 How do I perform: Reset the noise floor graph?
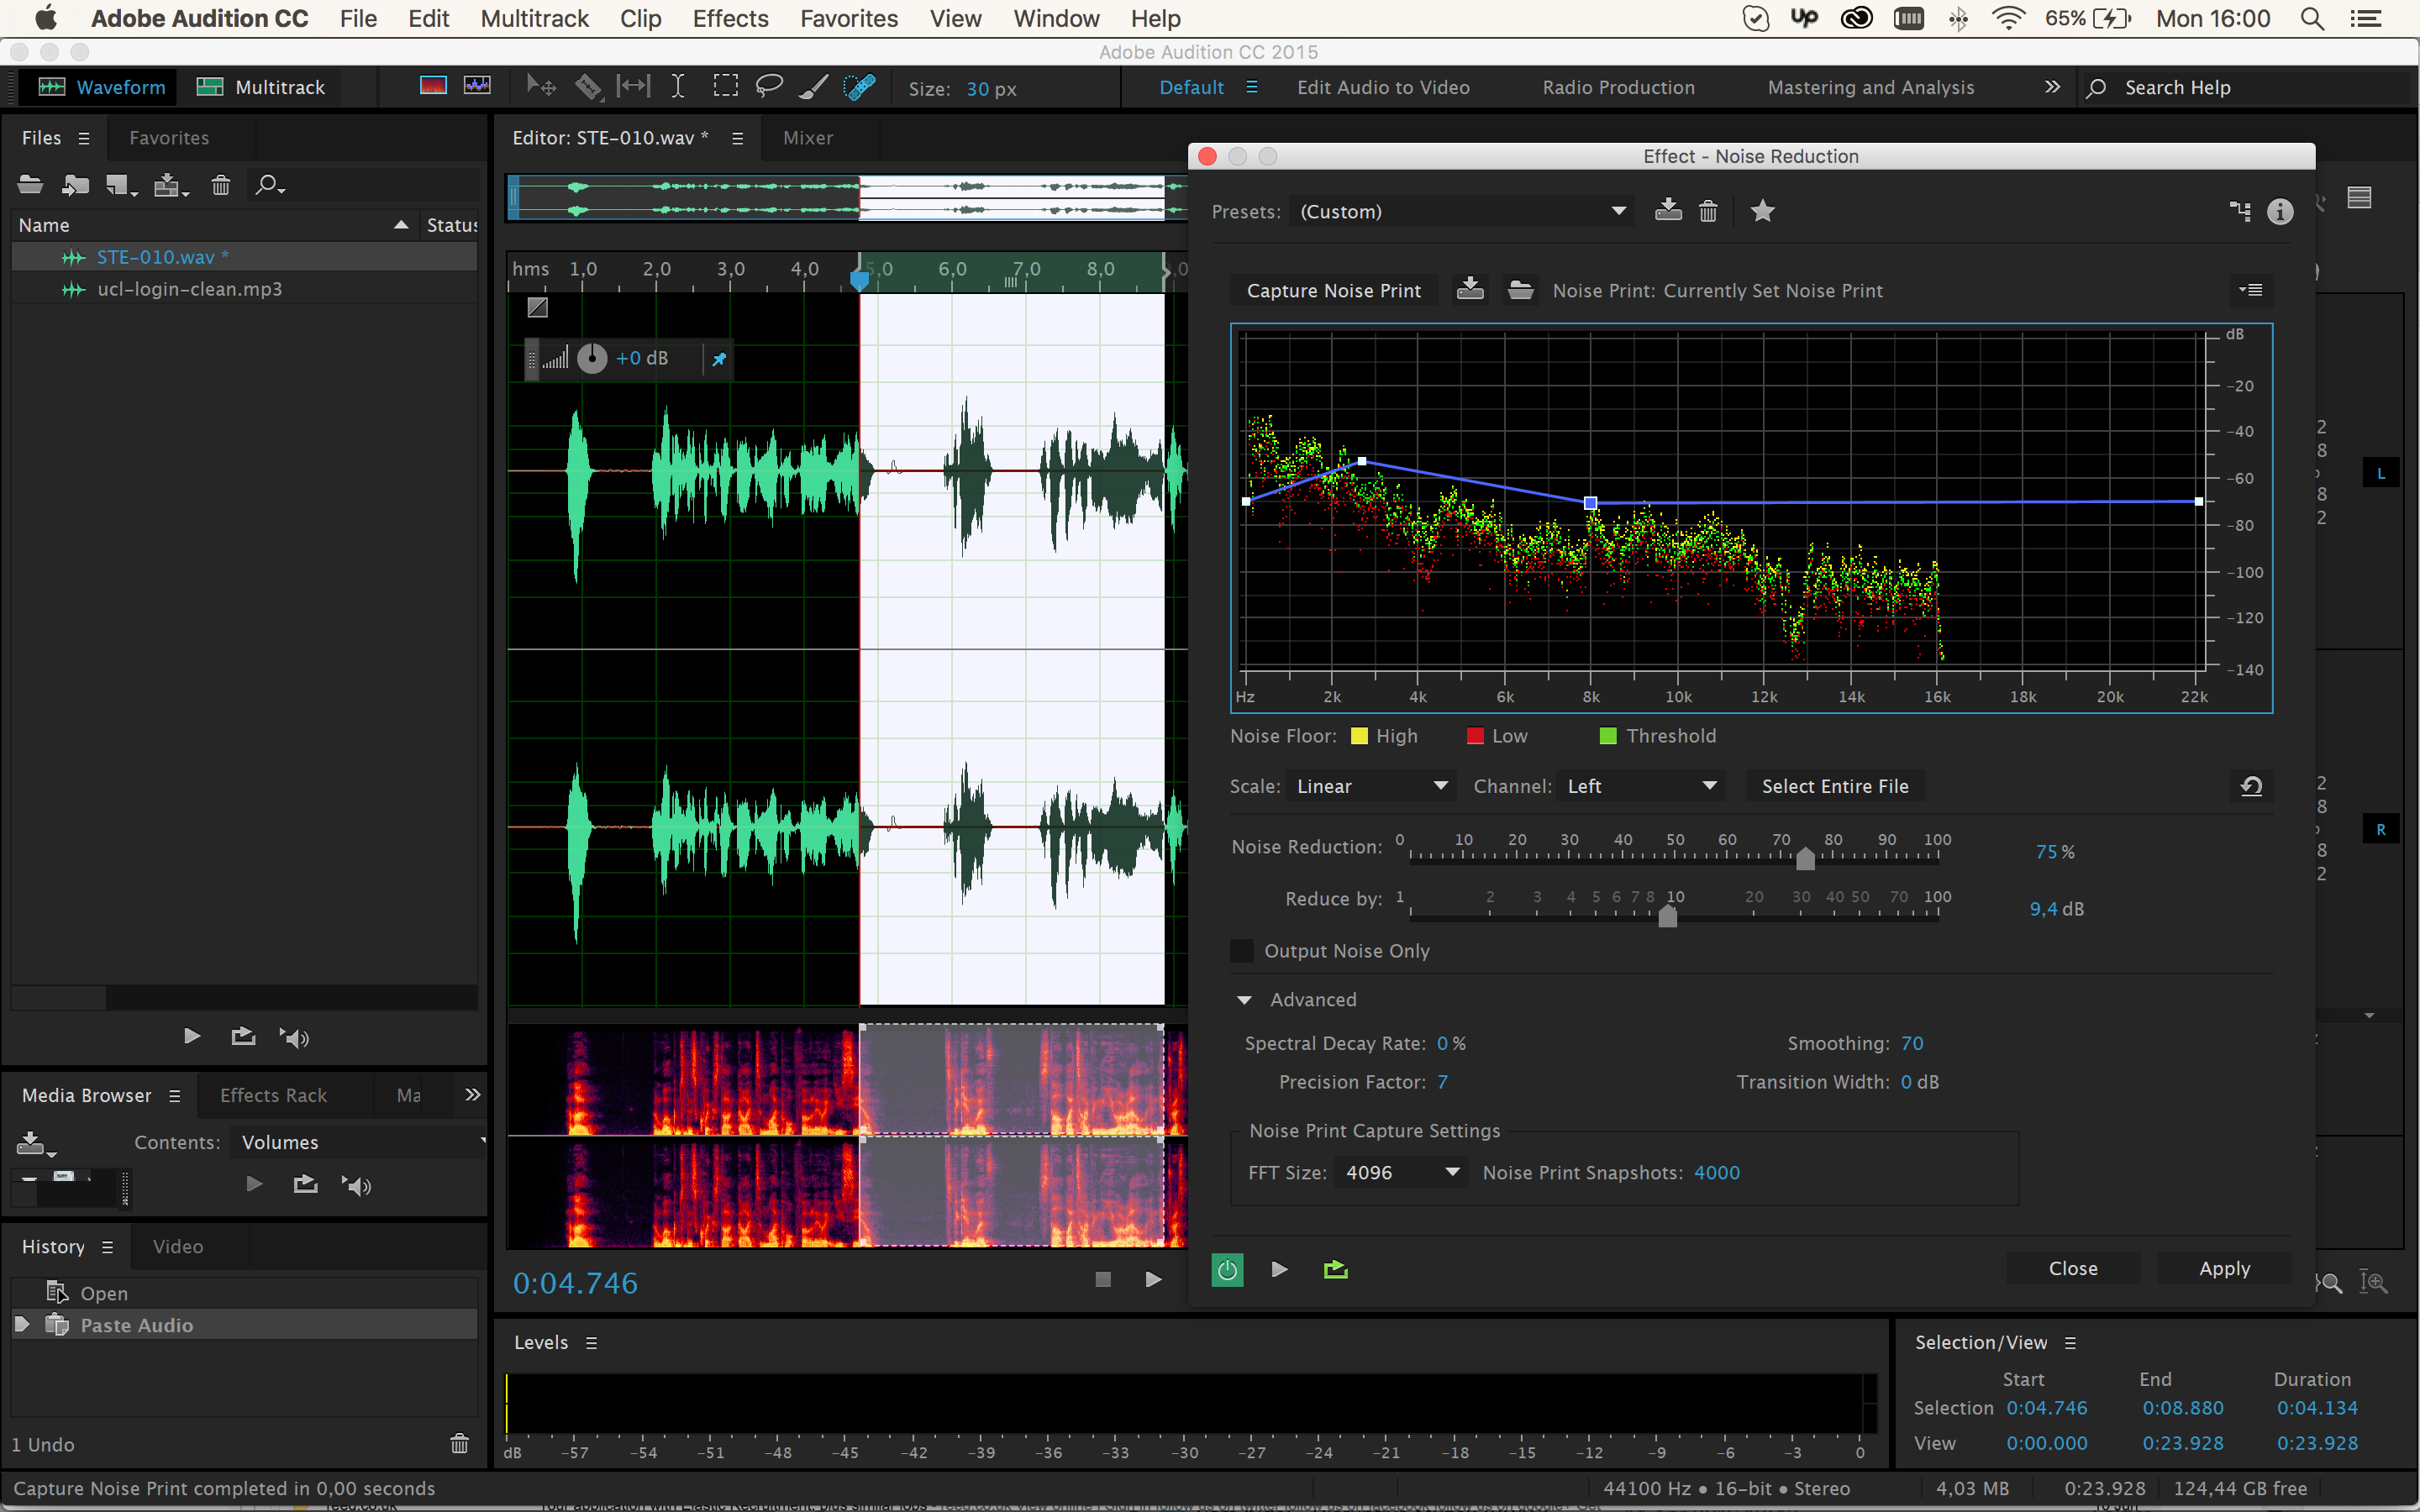2251,786
